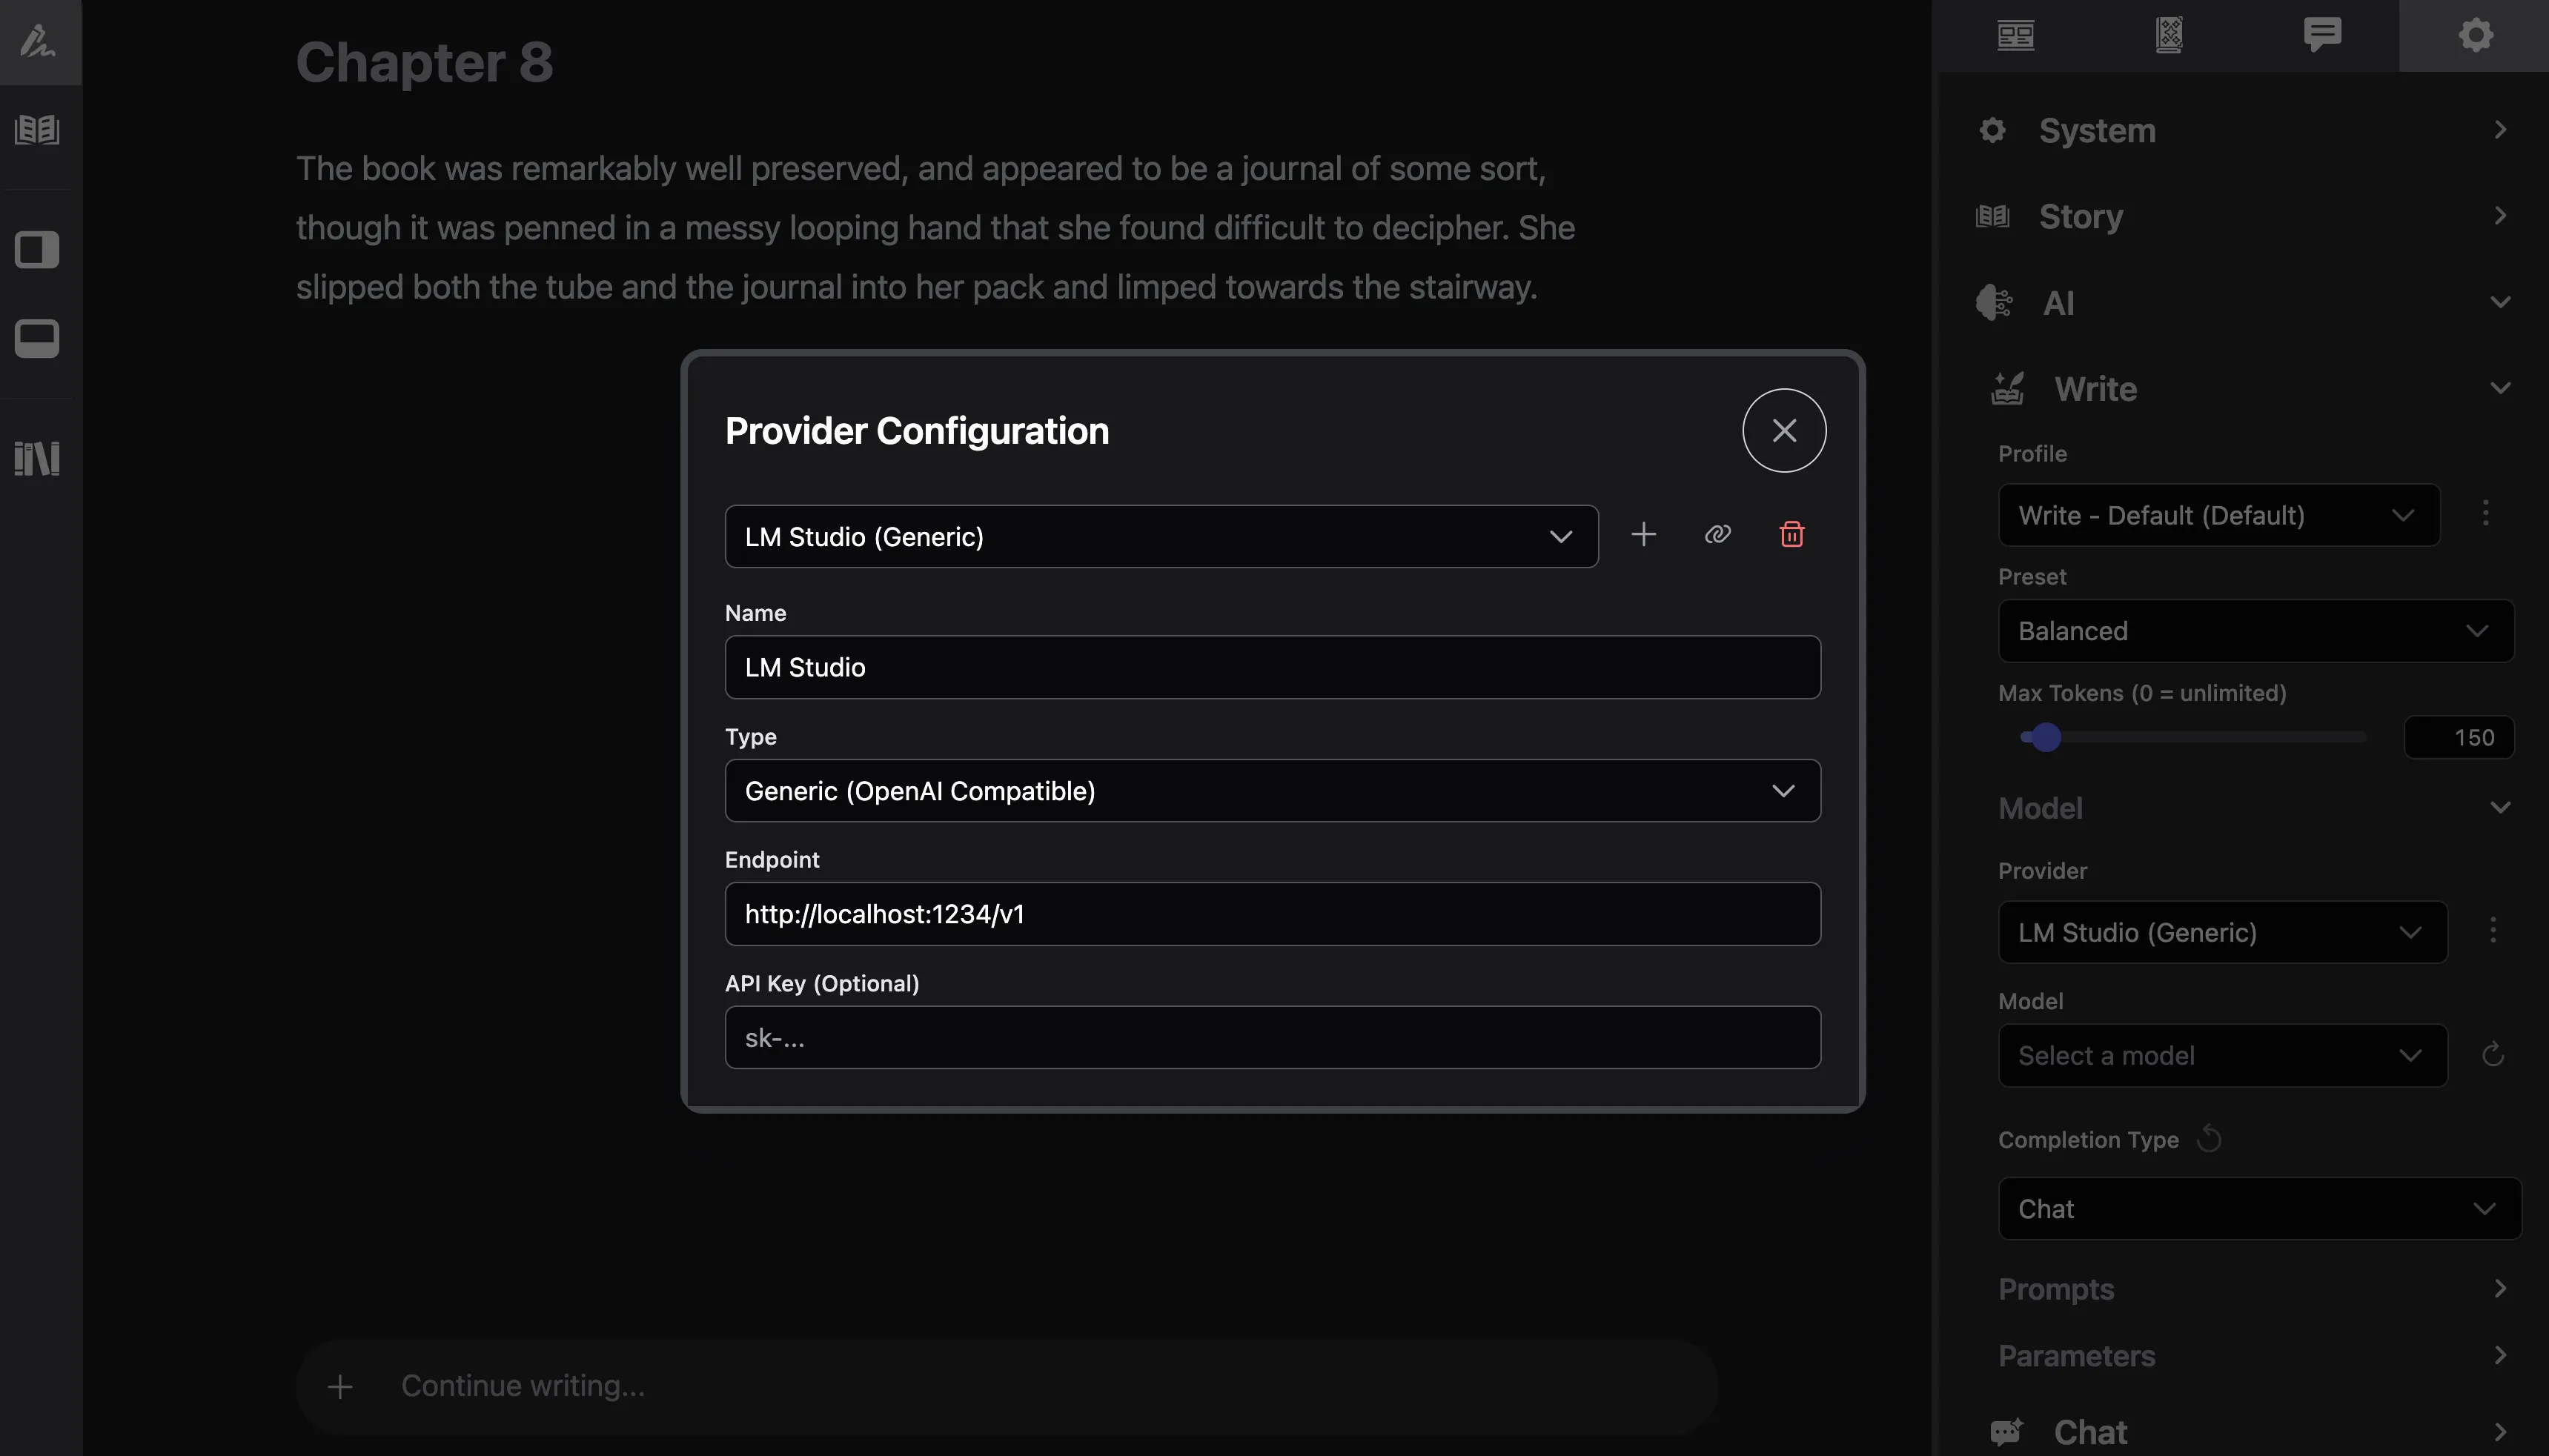Delete the provider using the trash icon
The image size is (2549, 1456).
click(x=1791, y=535)
